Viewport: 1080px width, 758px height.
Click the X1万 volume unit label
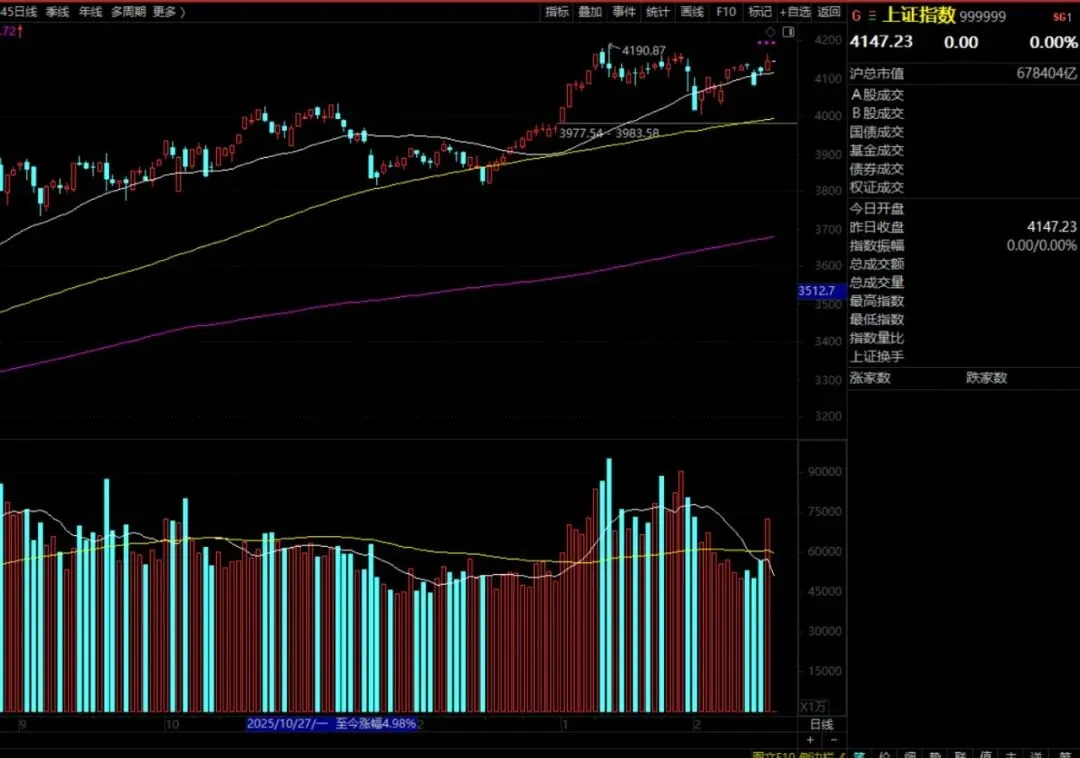coord(813,707)
